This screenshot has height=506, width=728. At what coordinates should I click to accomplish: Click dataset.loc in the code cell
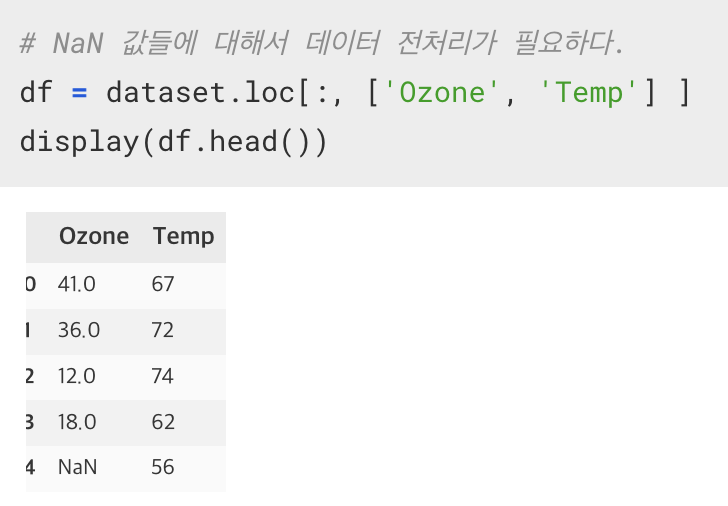point(200,92)
